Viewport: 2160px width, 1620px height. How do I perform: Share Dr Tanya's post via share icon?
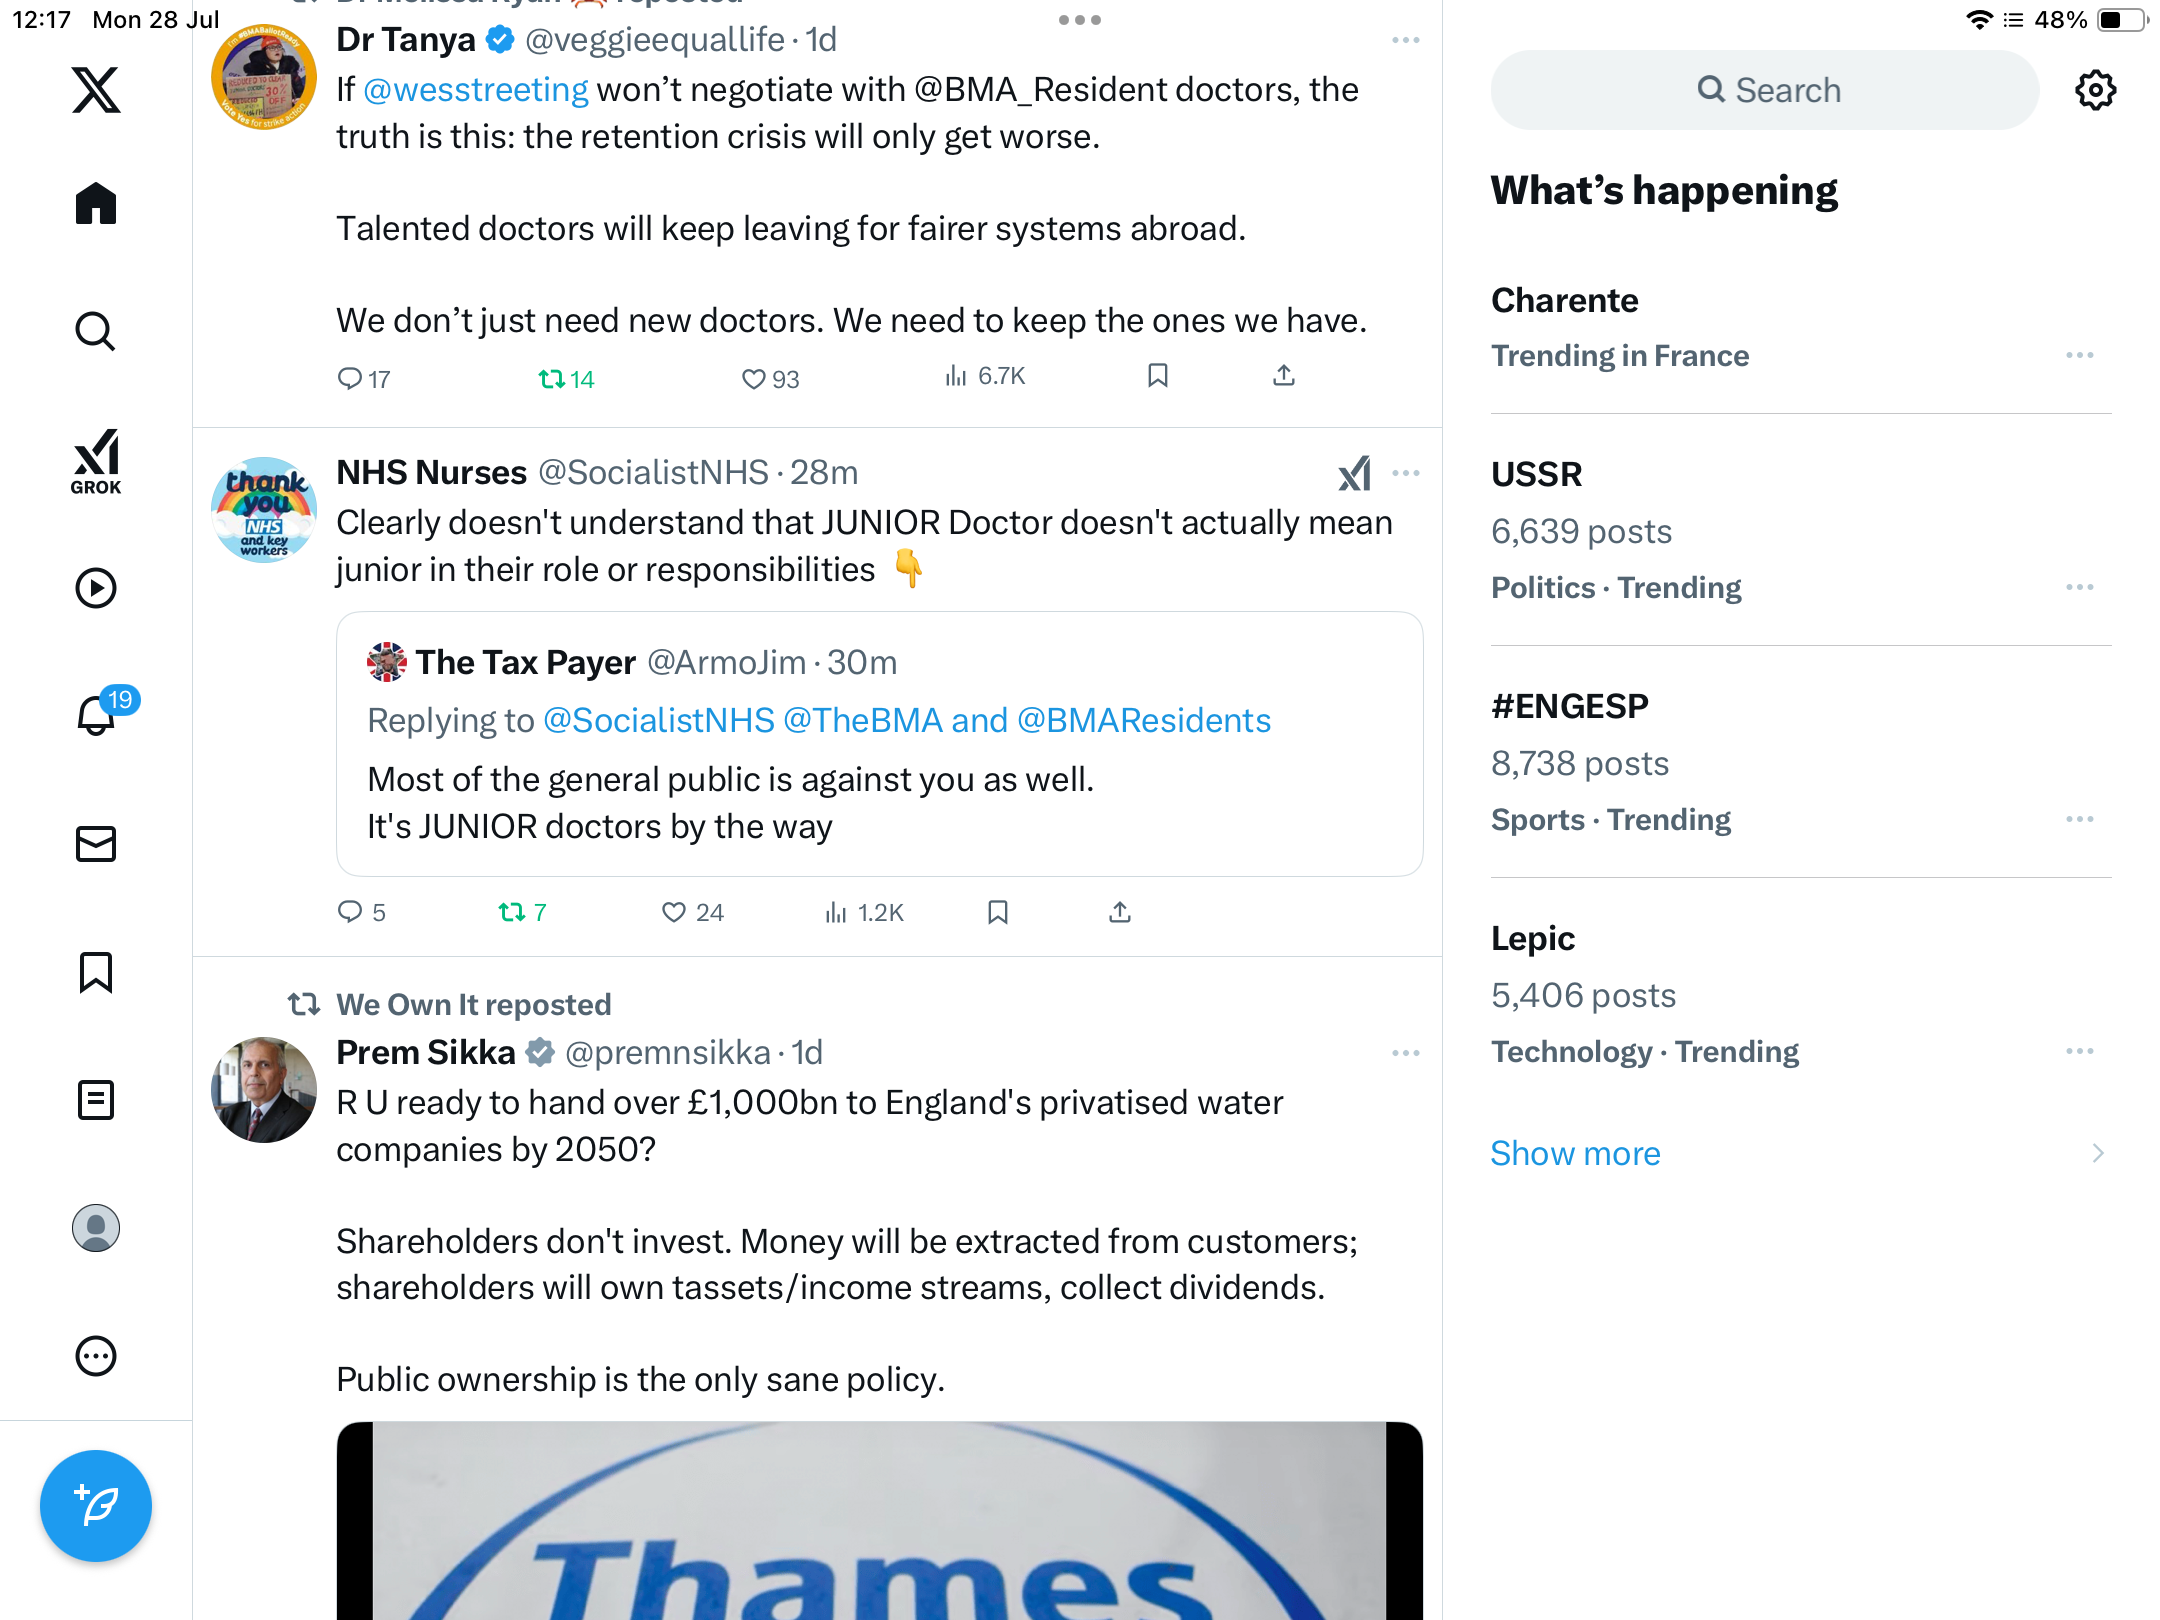coord(1284,376)
